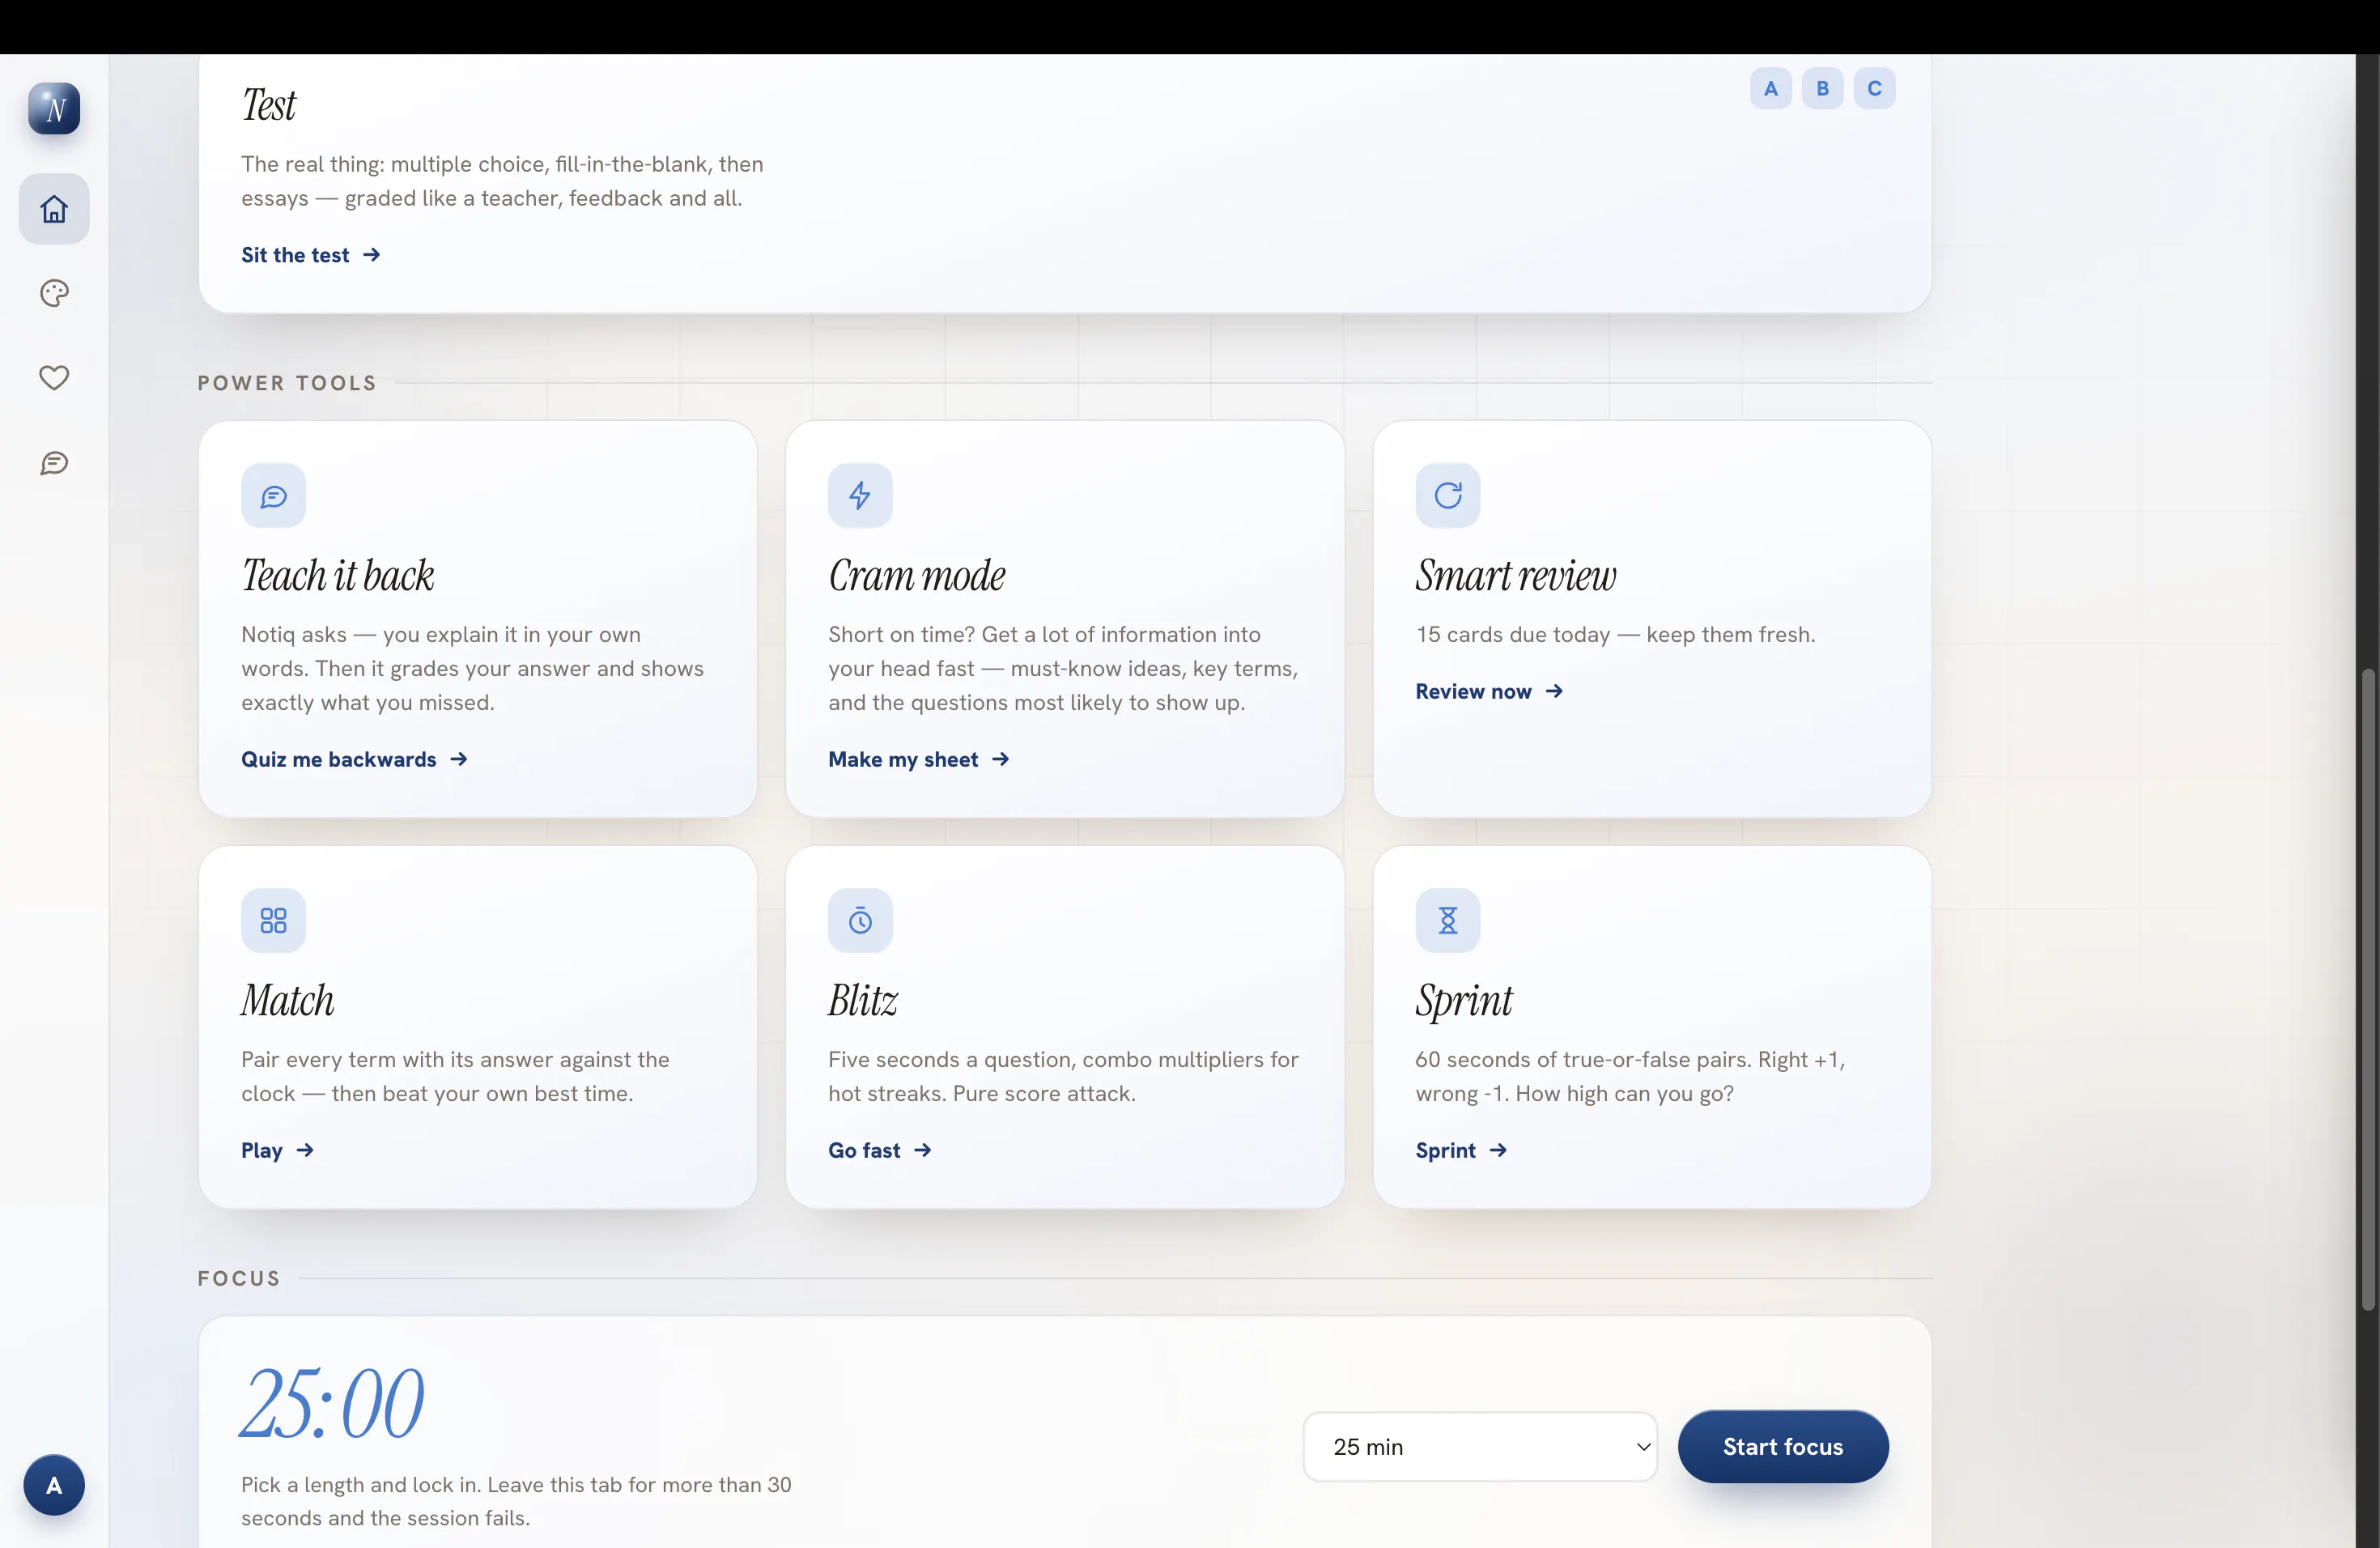This screenshot has width=2380, height=1548.
Task: Open the chat bubble icon in sidebar
Action: coord(54,463)
